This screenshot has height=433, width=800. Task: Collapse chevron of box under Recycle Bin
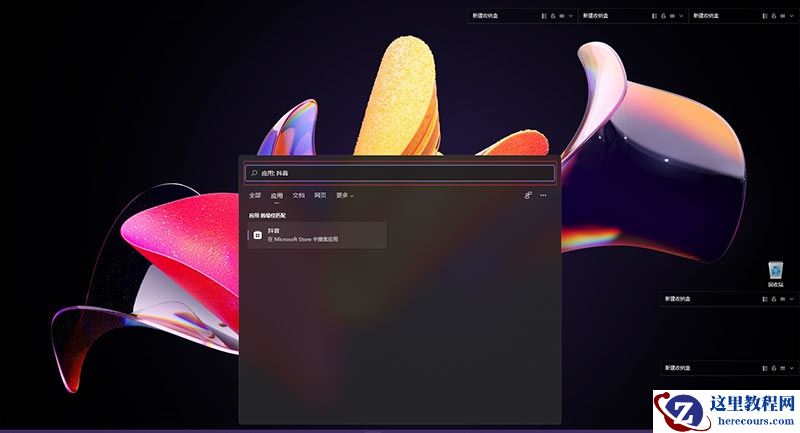tap(791, 299)
